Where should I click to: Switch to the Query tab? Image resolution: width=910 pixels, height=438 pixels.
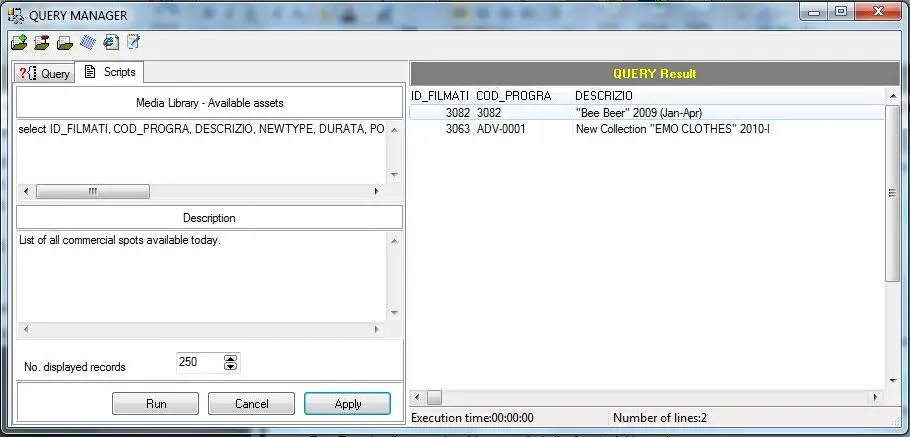coord(46,74)
